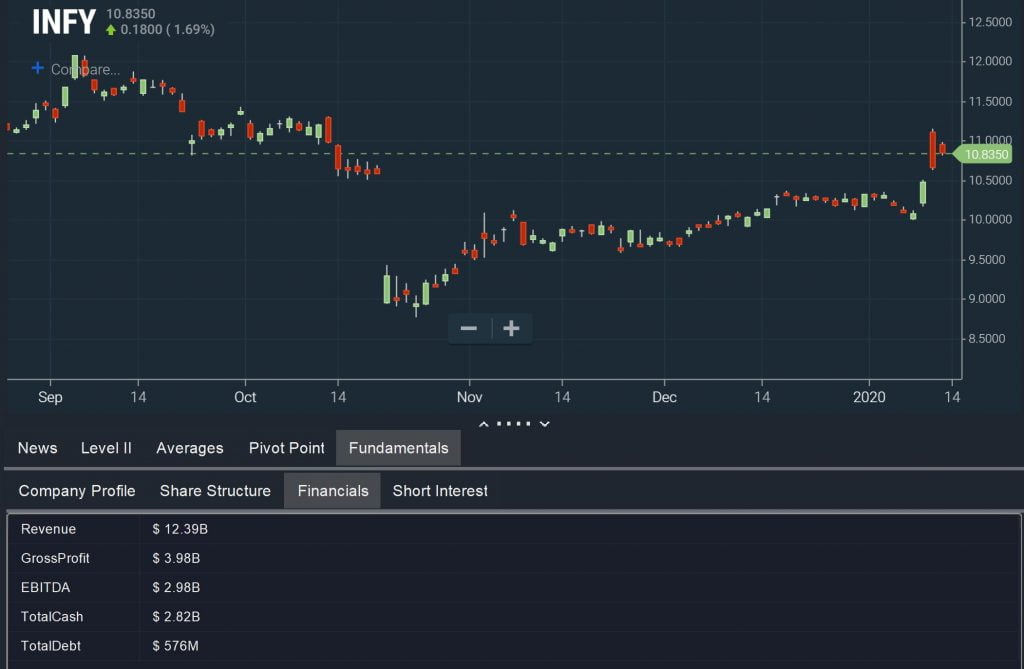1024x669 pixels.
Task: Click the 2020 marker on the time axis
Action: (x=869, y=397)
